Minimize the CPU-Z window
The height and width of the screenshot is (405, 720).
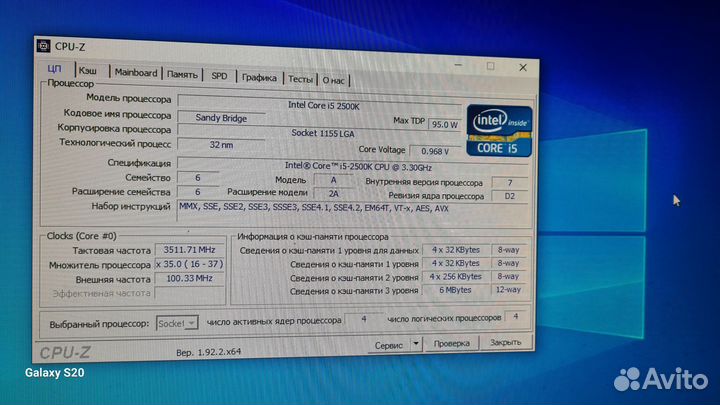(458, 65)
